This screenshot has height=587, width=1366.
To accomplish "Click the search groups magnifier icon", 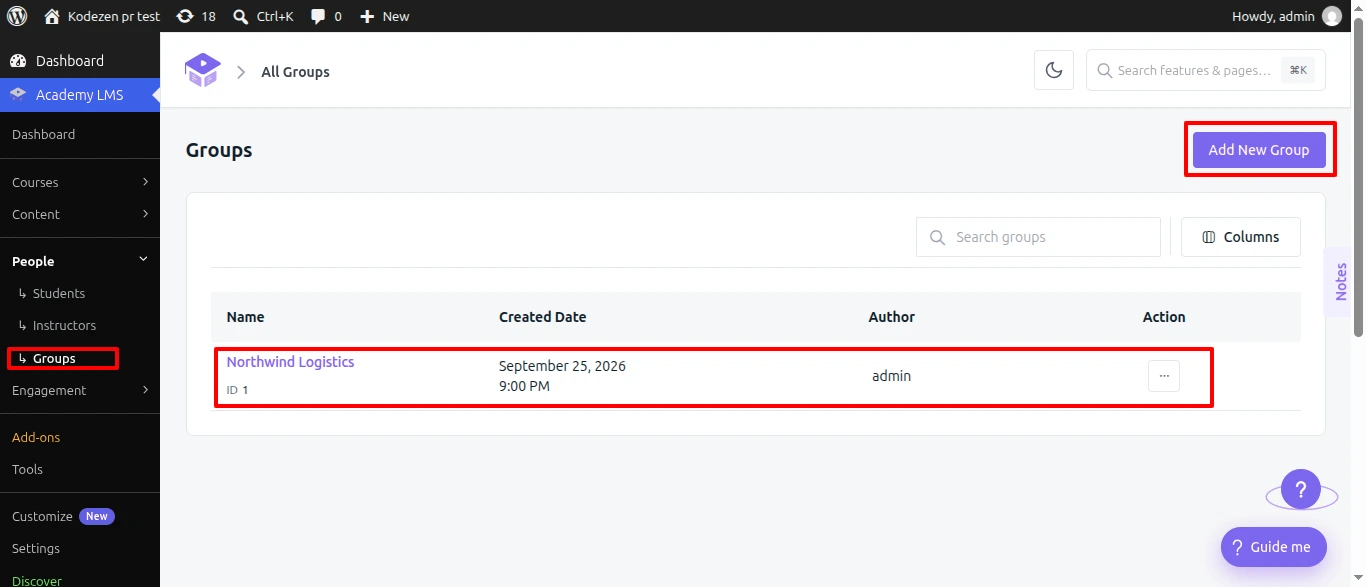I will 937,237.
